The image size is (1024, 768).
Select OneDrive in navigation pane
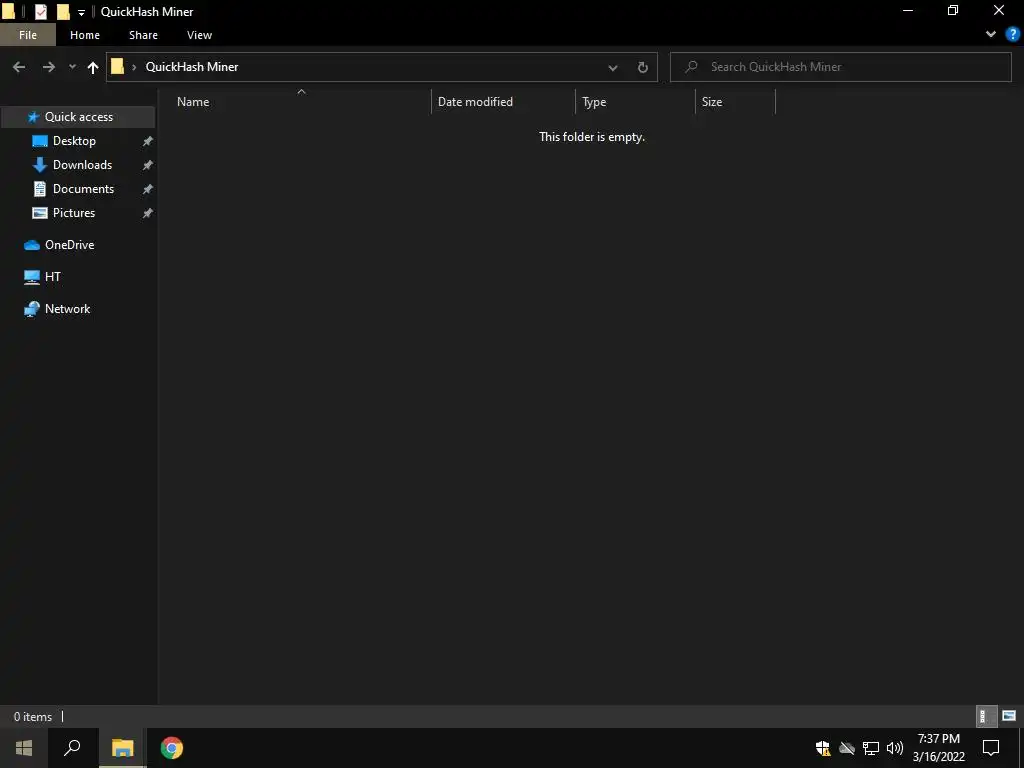pos(69,245)
